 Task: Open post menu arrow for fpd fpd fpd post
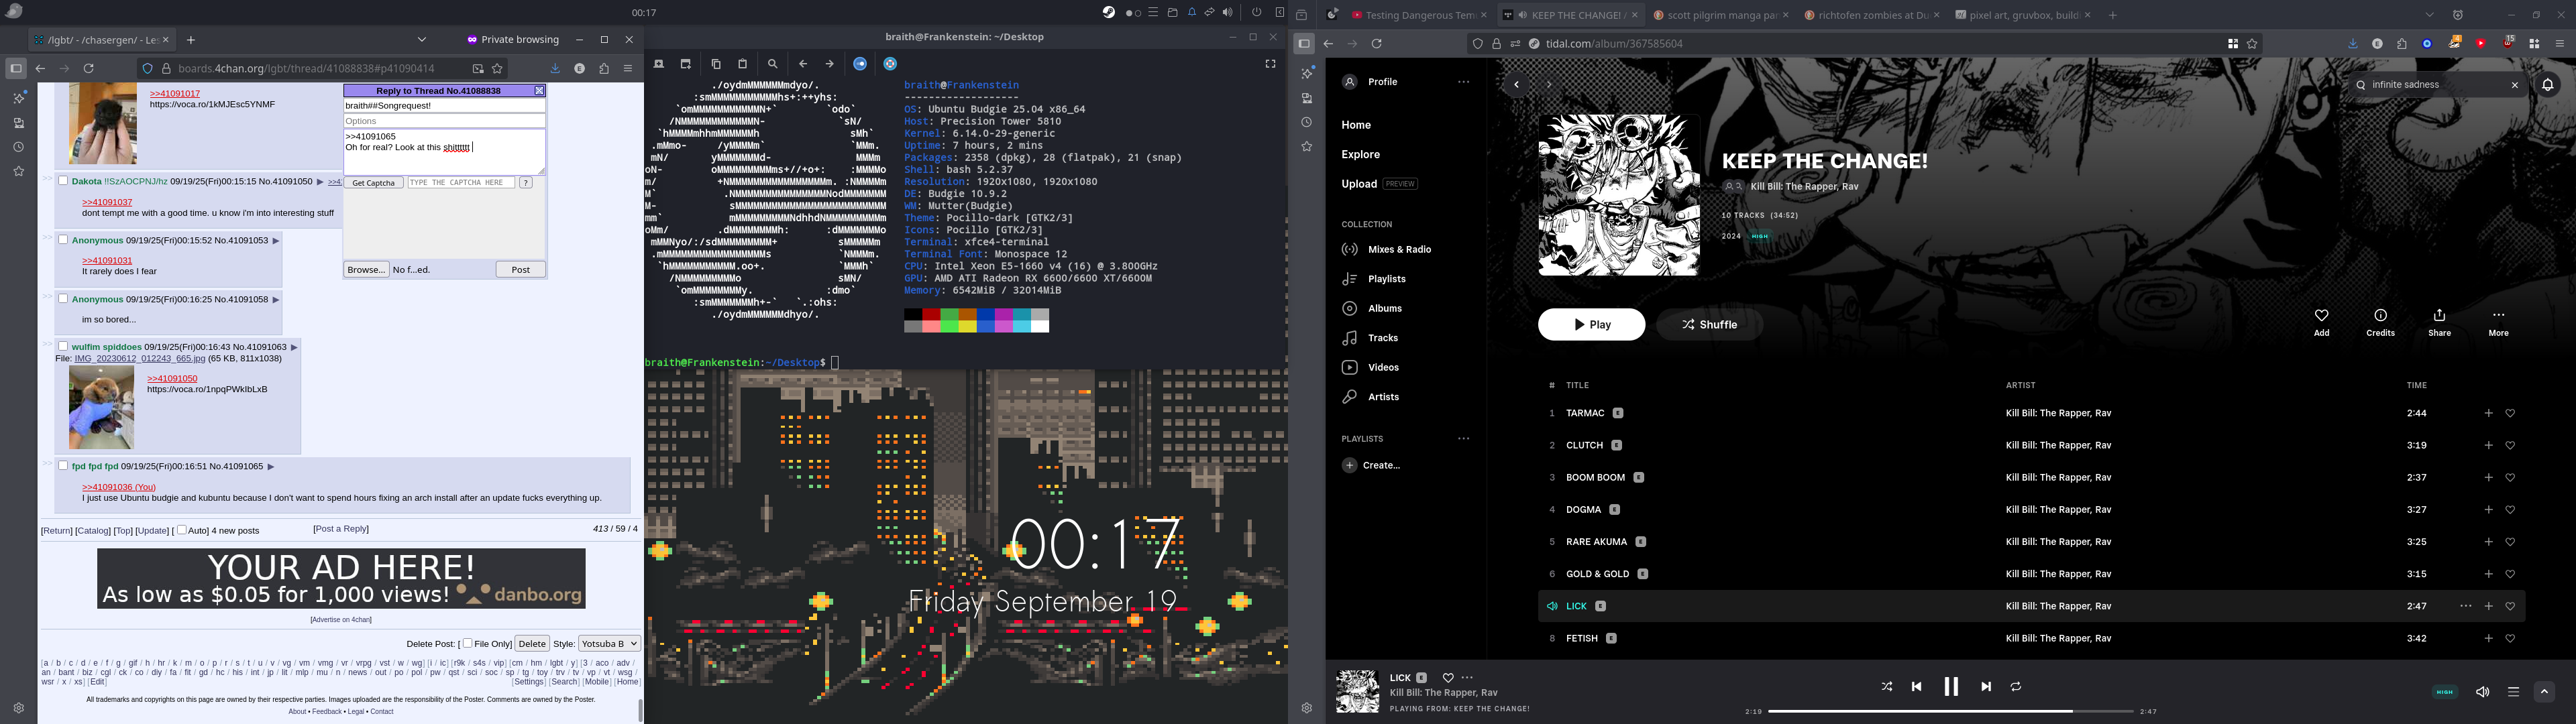pyautogui.click(x=270, y=466)
